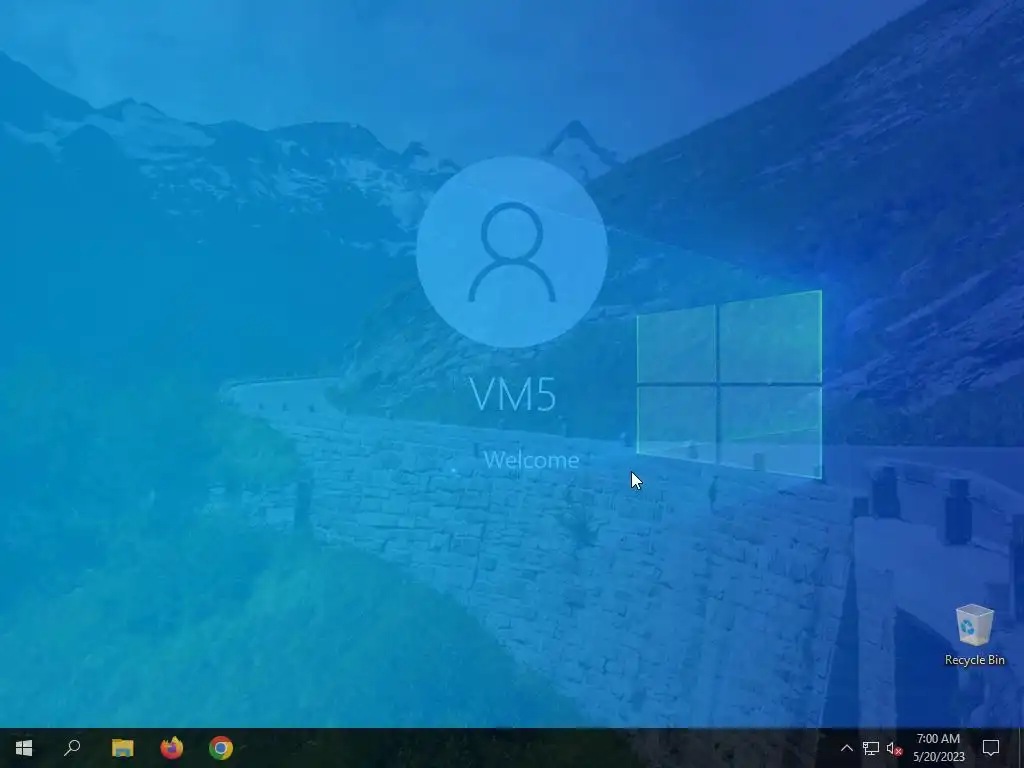This screenshot has width=1024, height=768.
Task: Launch Firefox from the taskbar
Action: (172, 748)
